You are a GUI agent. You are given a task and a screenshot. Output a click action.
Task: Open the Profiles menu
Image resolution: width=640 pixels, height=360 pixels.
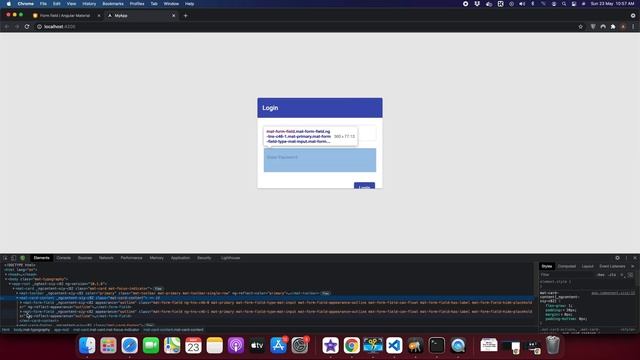point(137,4)
